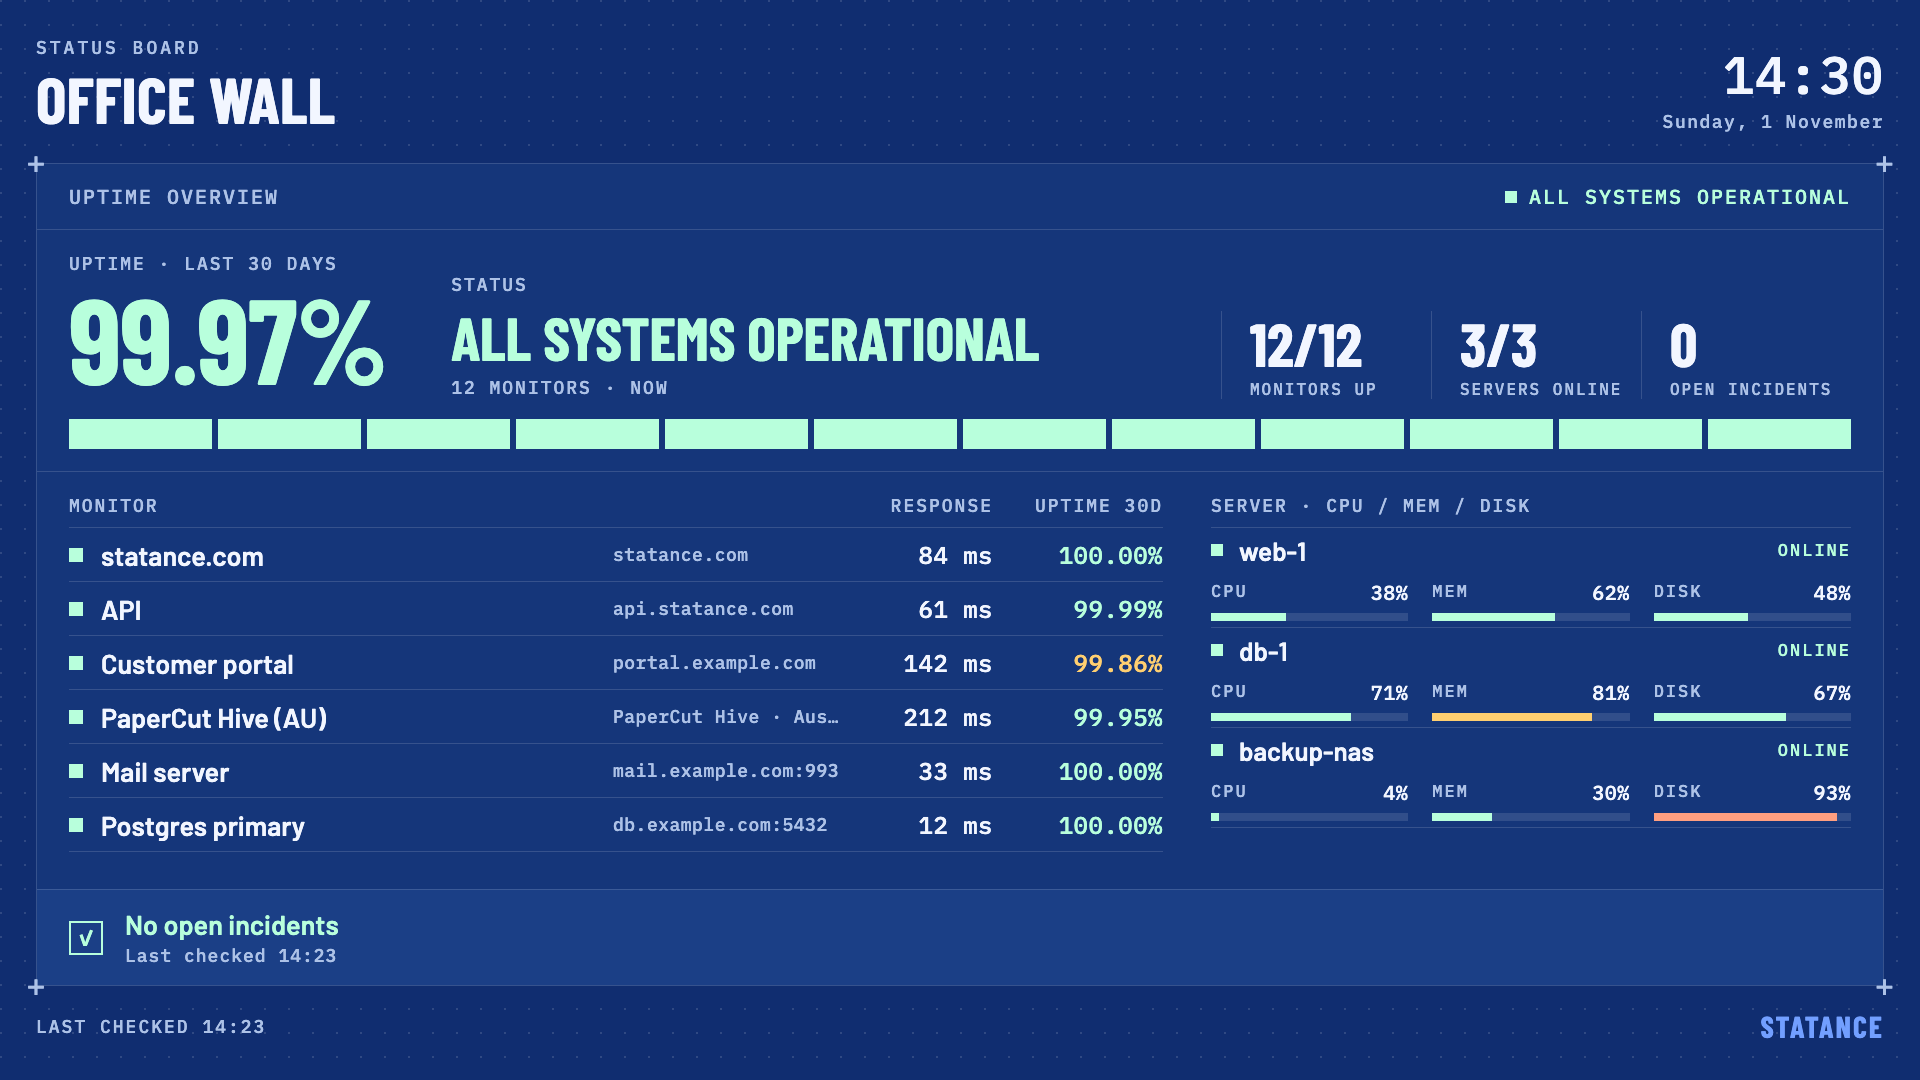Image resolution: width=1920 pixels, height=1080 pixels.
Task: Click the first uptime history bar segment
Action: tap(140, 434)
